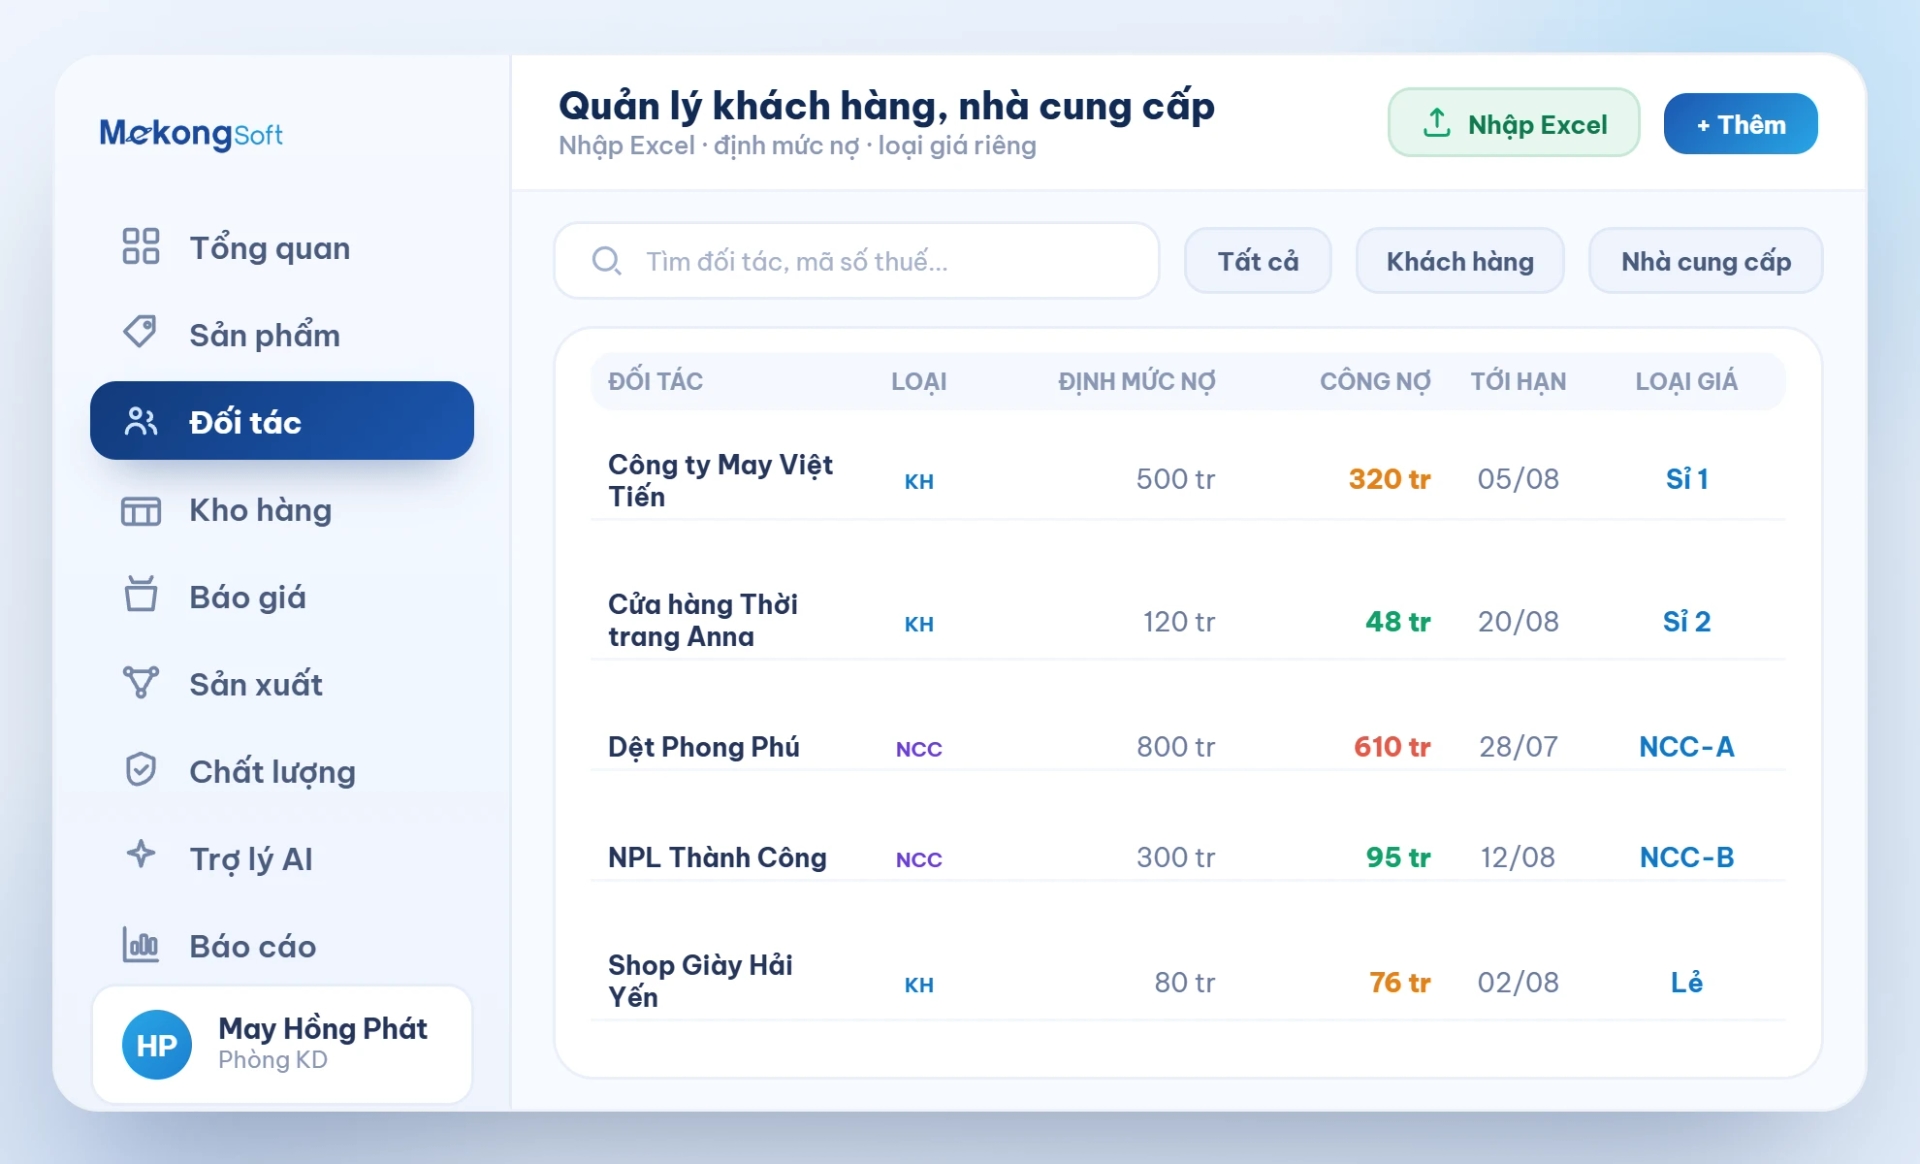Open partner Cửa hàng Thời trang Anna

[703, 620]
